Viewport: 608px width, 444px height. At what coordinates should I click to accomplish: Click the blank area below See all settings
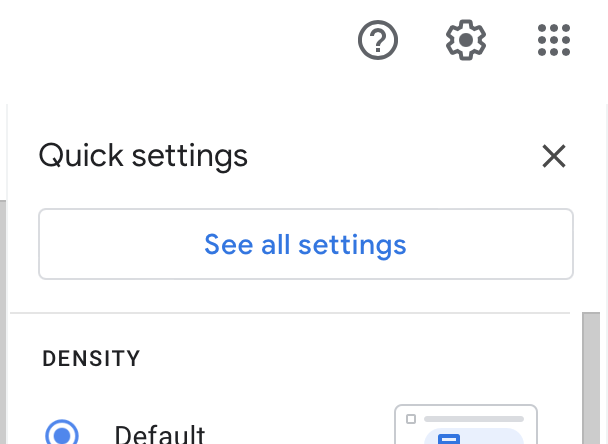tap(306, 295)
